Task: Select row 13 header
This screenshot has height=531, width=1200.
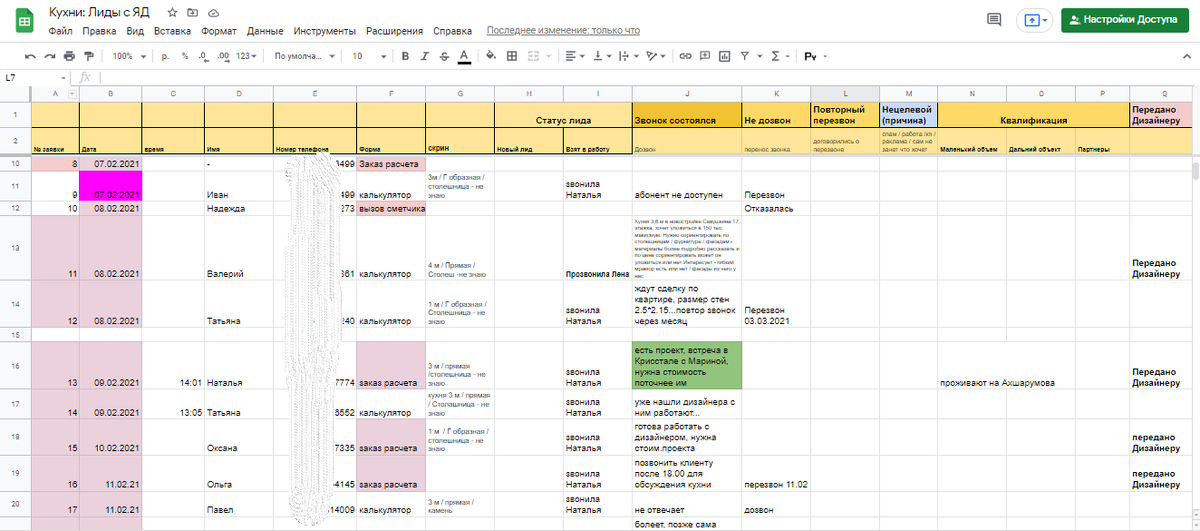Action: [15, 248]
